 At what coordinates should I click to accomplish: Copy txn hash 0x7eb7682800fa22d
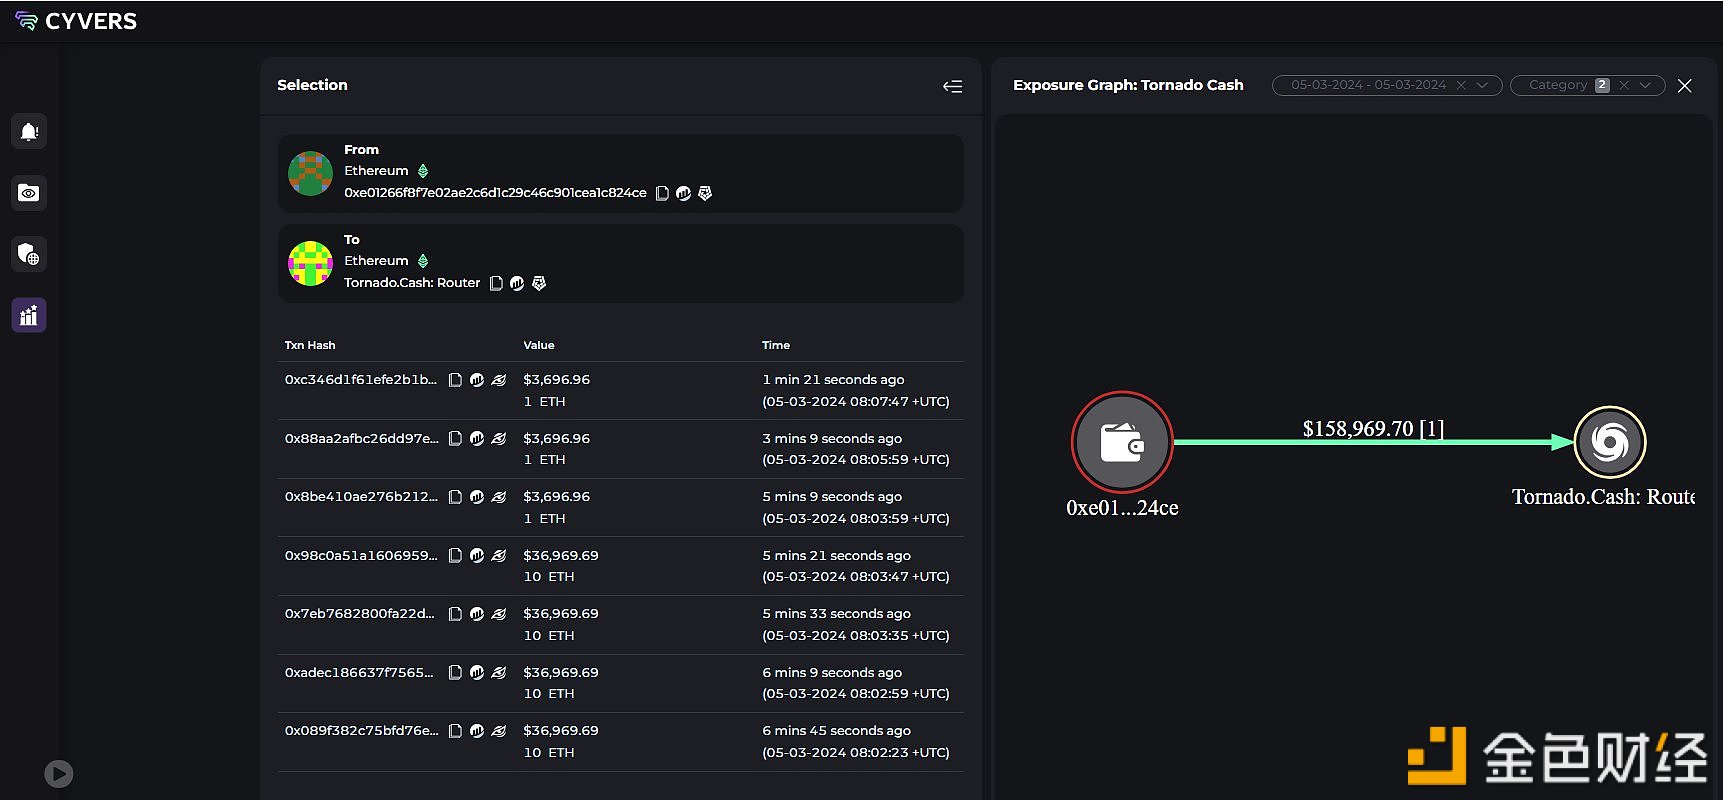[455, 614]
